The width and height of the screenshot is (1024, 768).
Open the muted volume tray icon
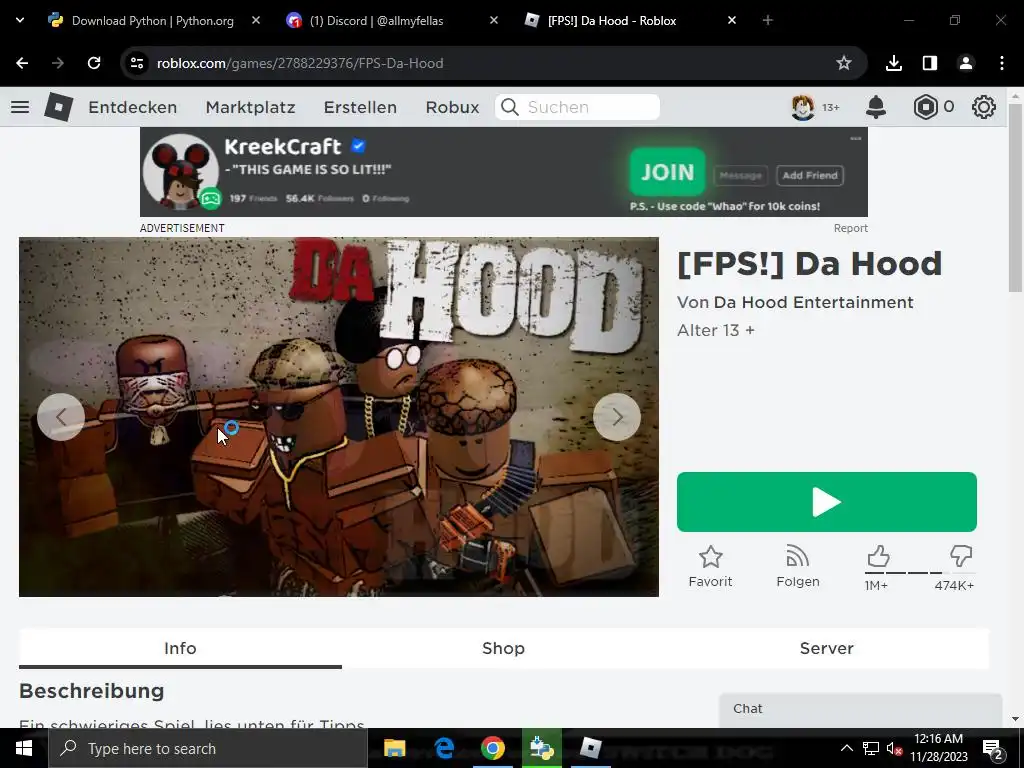coord(894,748)
